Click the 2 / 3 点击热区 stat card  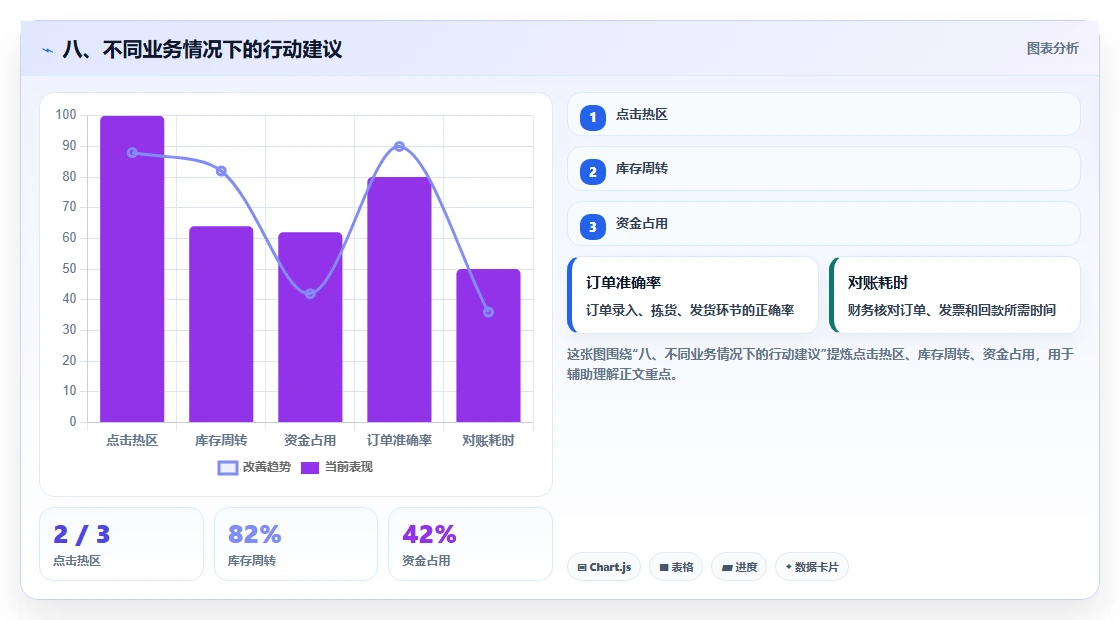[x=121, y=544]
